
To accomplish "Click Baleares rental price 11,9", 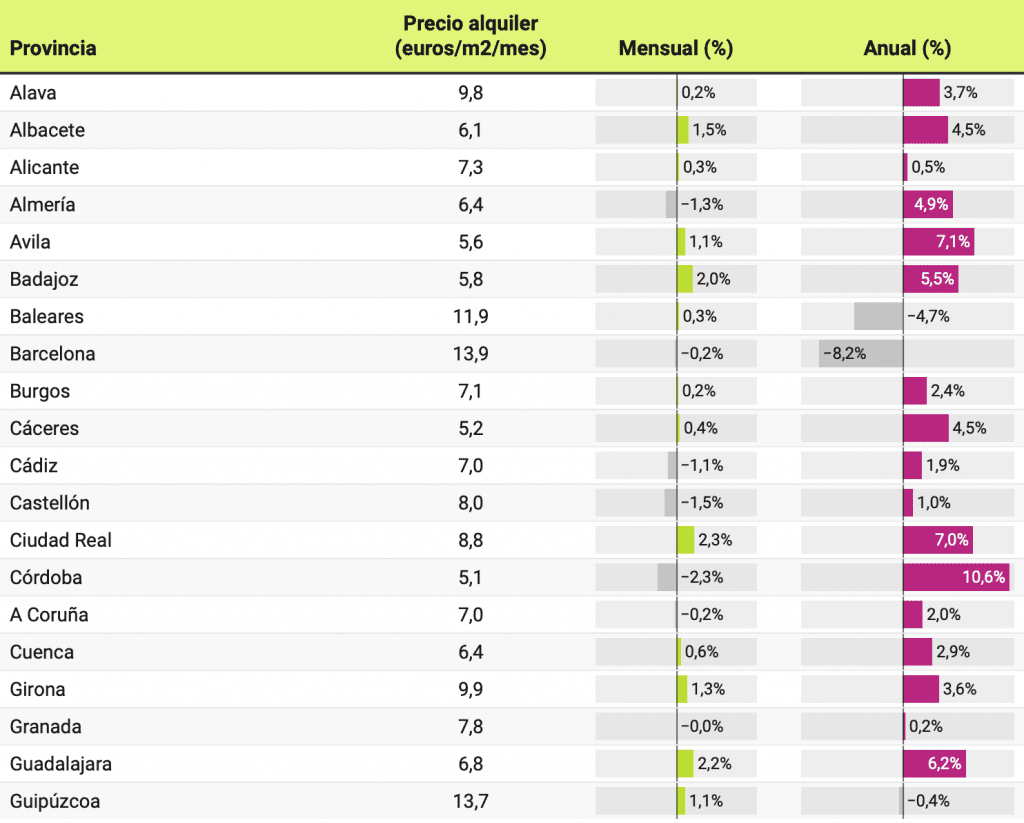I will point(470,317).
